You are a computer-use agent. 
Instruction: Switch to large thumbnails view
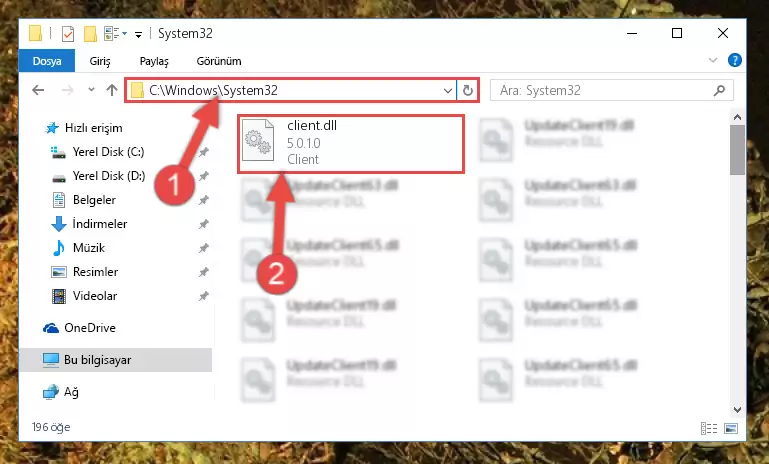[731, 428]
